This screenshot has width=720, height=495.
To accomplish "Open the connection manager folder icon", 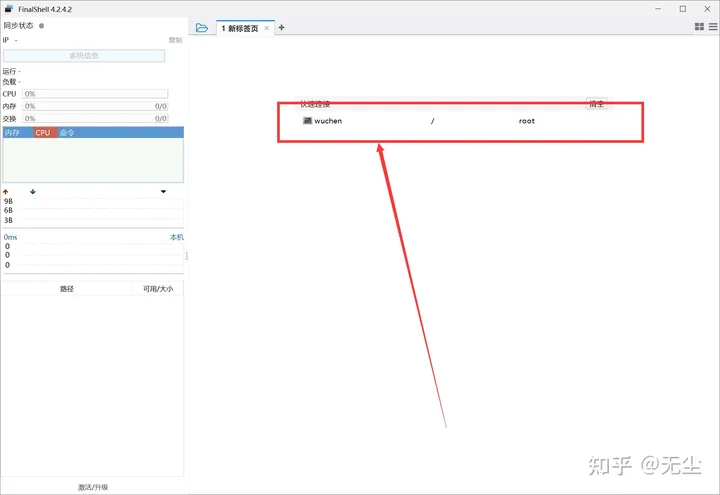I will [x=202, y=28].
